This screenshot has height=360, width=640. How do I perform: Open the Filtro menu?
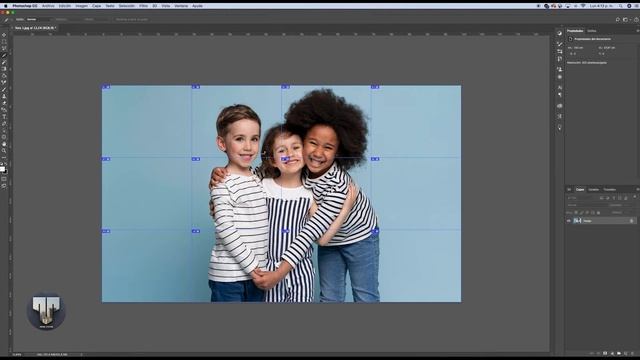point(143,6)
